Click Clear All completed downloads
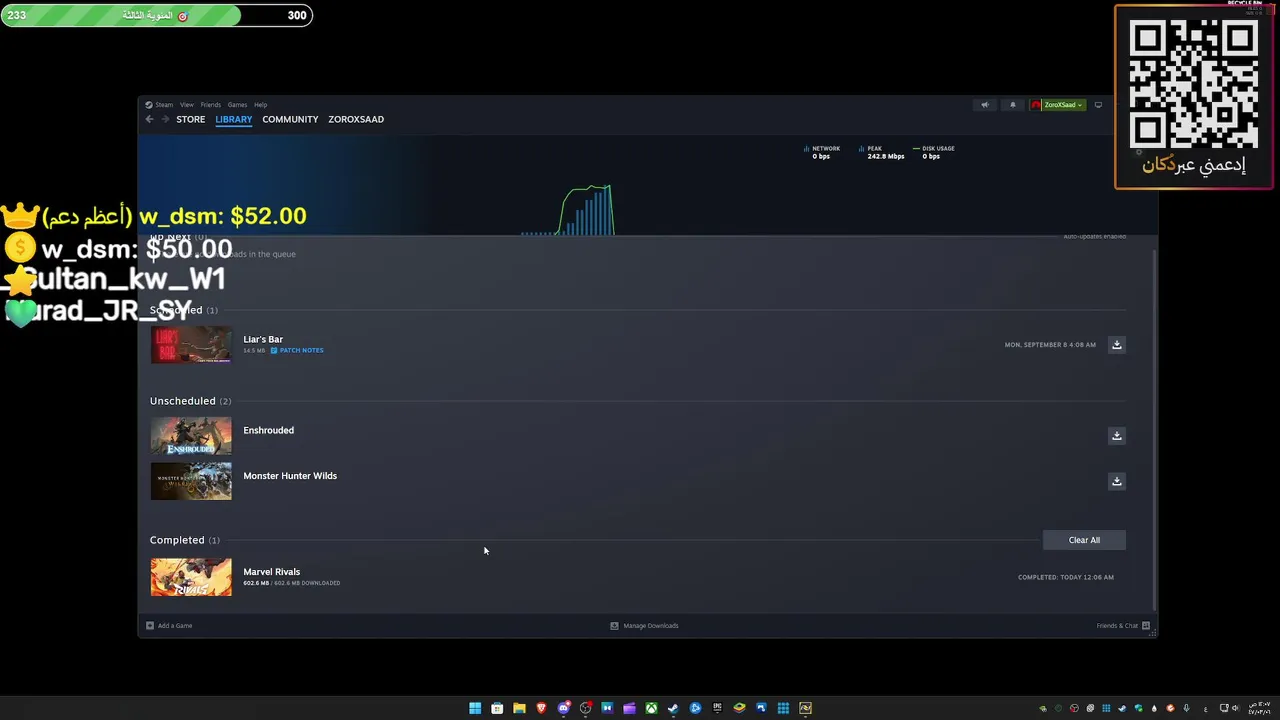 tap(1084, 540)
